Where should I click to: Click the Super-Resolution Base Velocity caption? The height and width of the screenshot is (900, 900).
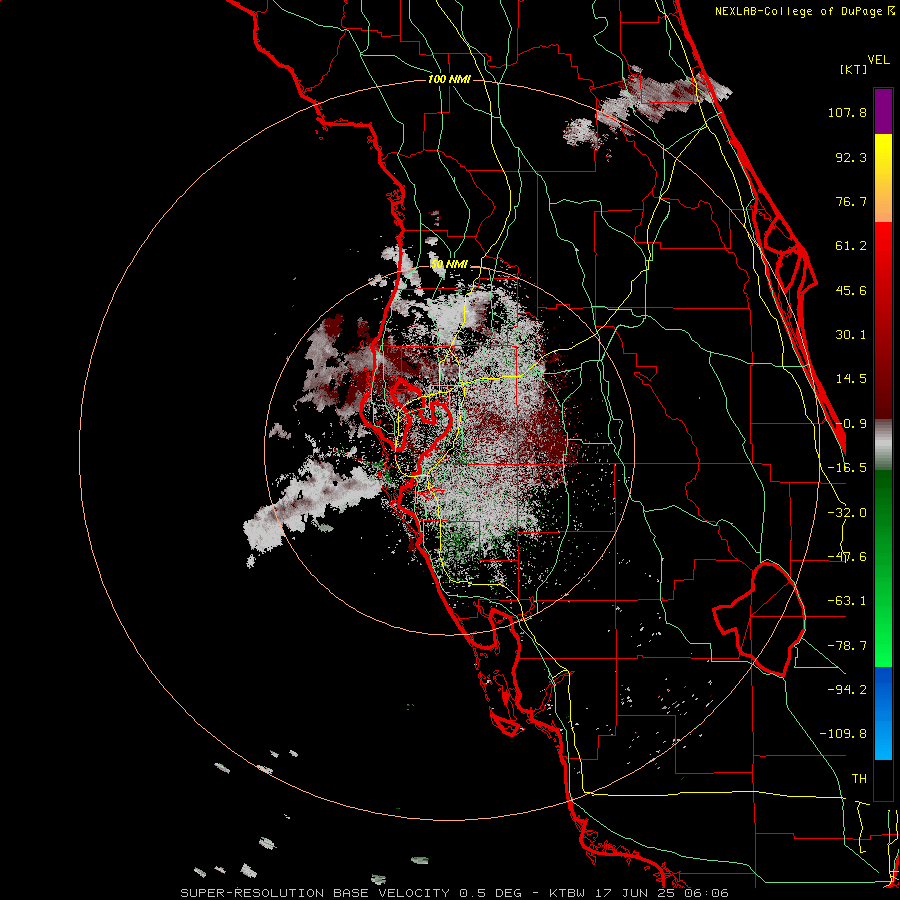[455, 893]
